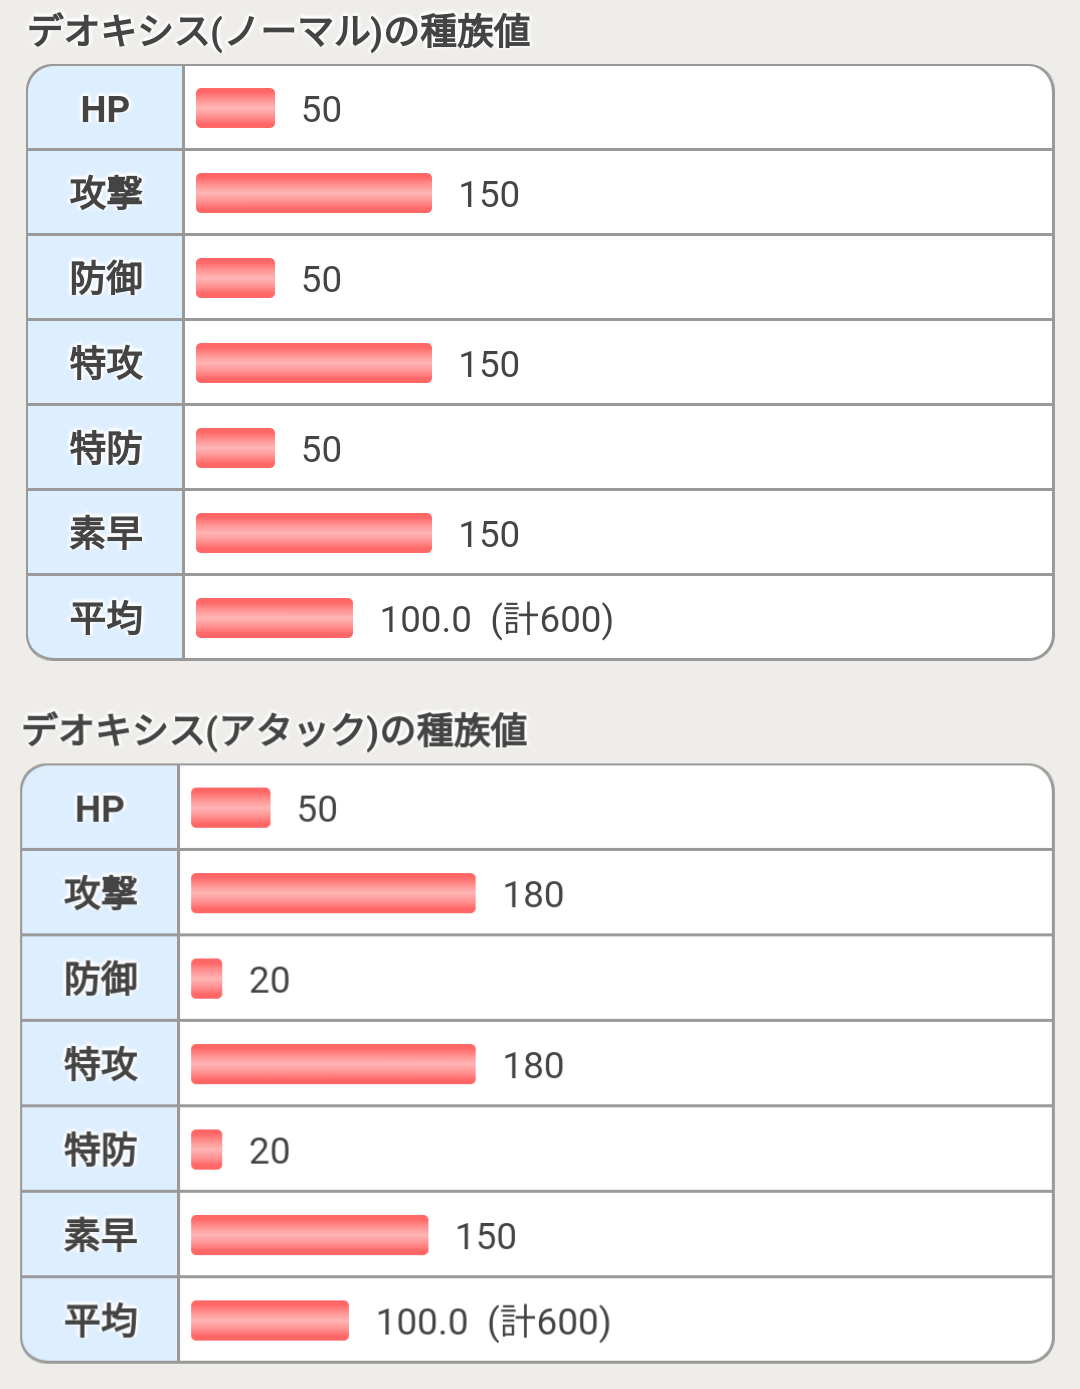
Task: Click the 特攻 label in Attack form table
Action: (x=100, y=1064)
